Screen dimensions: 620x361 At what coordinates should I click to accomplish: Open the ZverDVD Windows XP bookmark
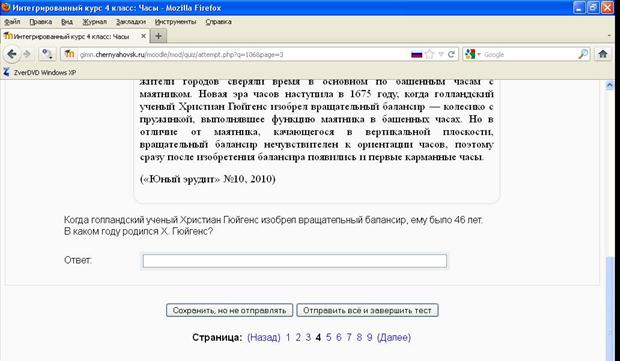click(40, 72)
